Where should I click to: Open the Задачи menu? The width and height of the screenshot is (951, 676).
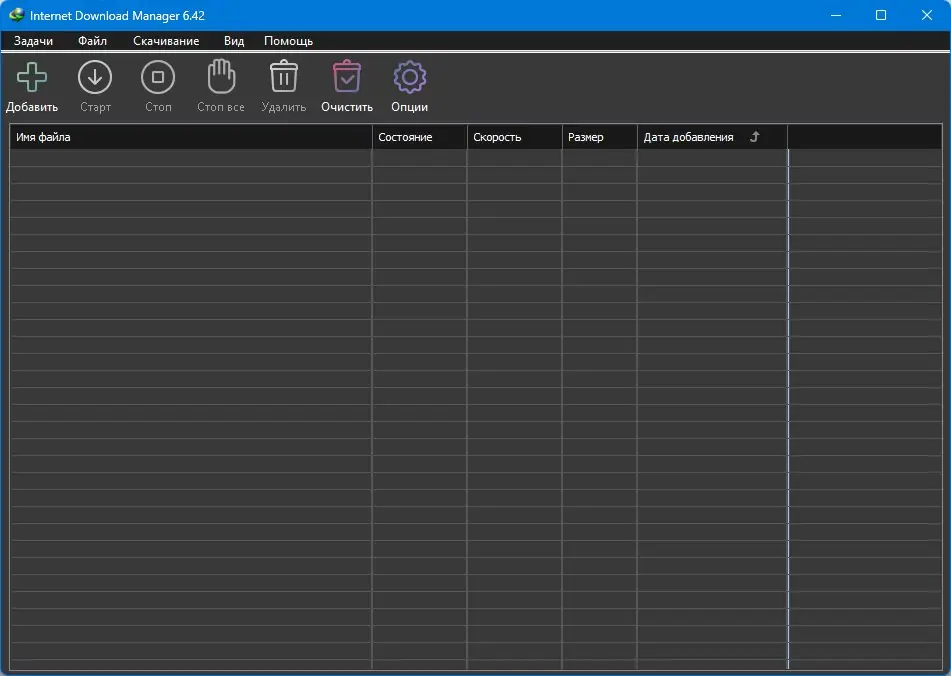[33, 41]
